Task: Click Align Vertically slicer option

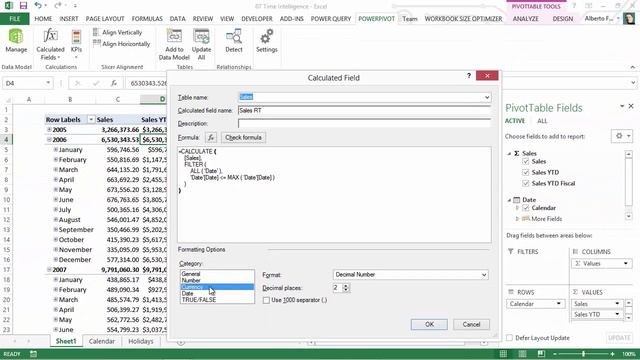Action: [x=118, y=32]
